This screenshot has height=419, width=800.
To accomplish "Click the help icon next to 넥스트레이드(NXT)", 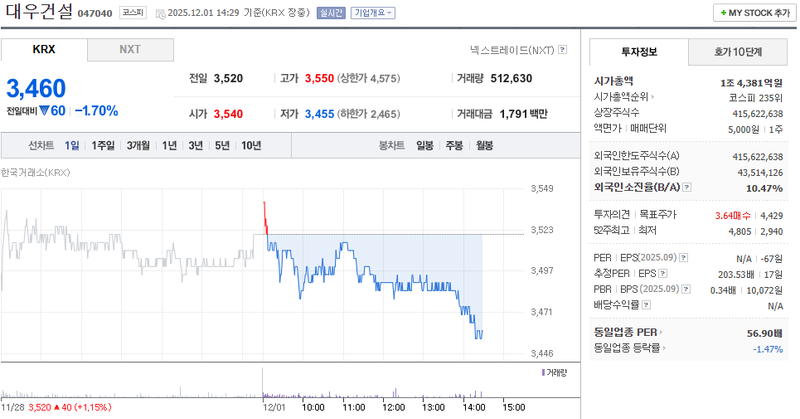I will (562, 50).
